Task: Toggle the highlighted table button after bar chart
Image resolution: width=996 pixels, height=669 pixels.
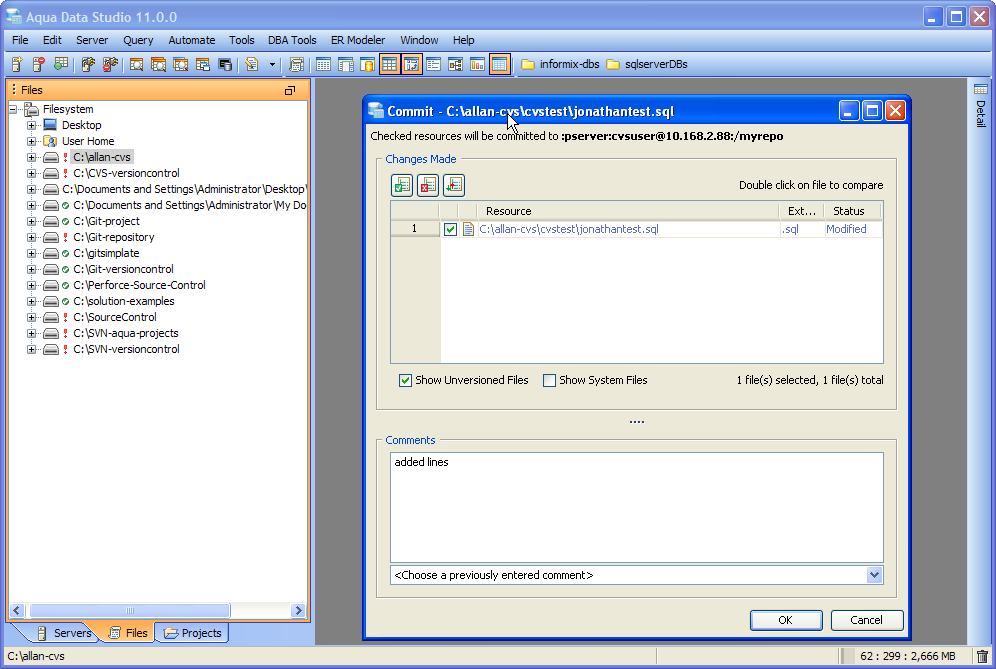Action: (500, 64)
